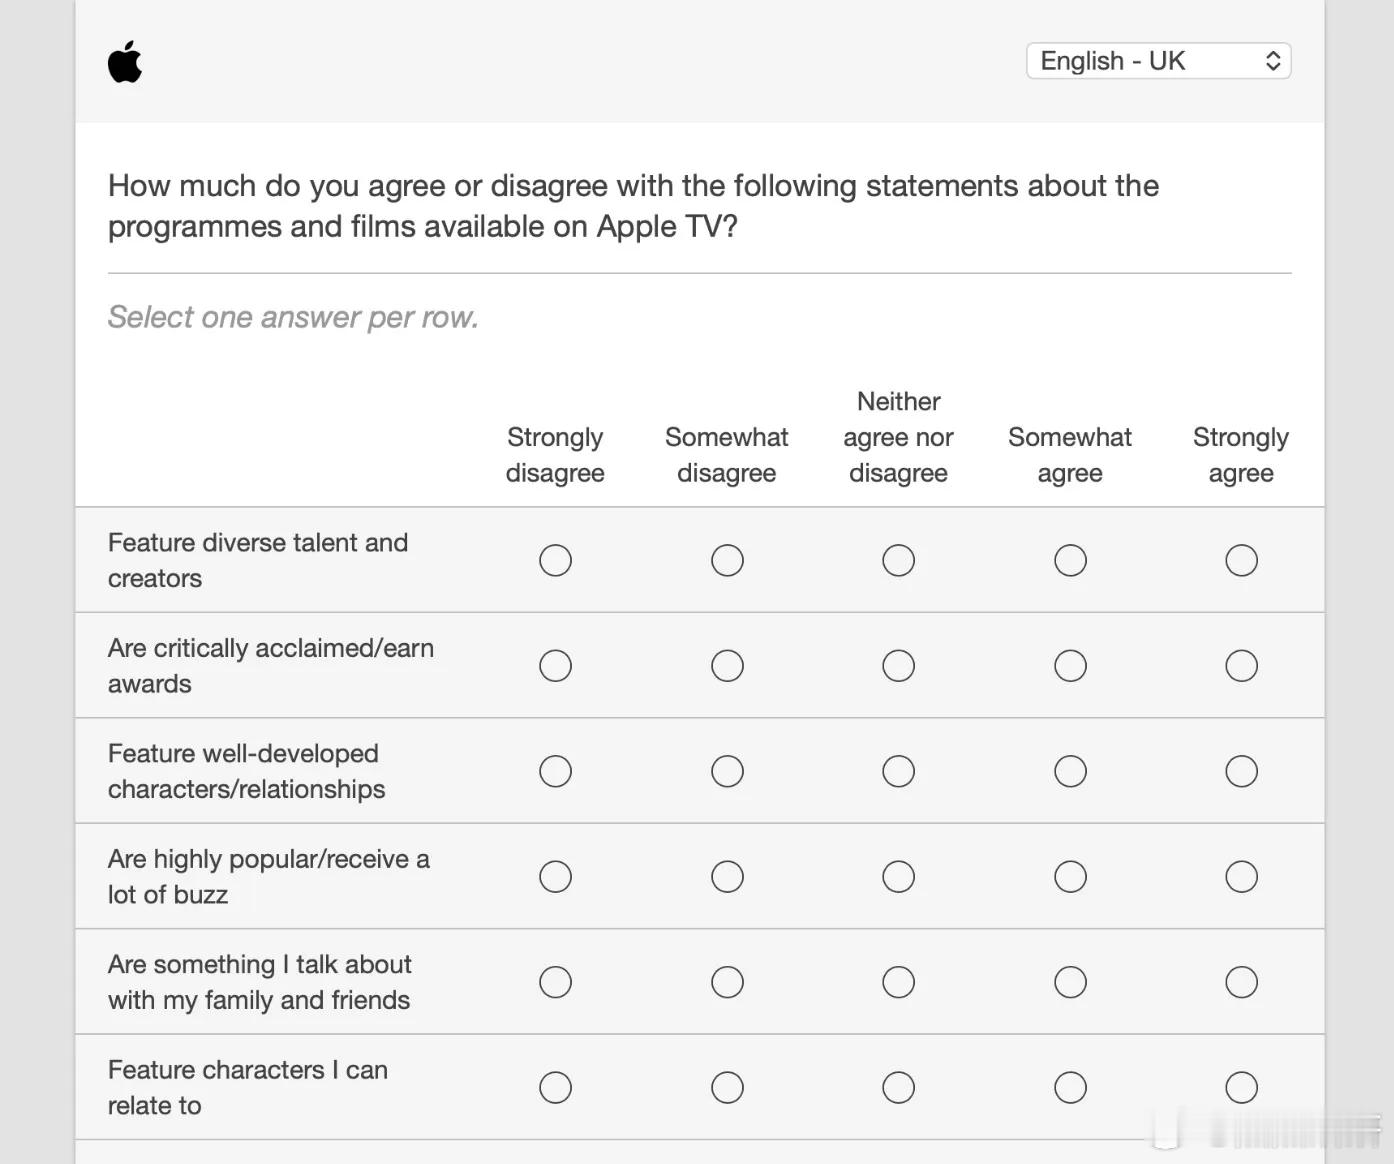Select Neither agree nor disagree for relatable characters
This screenshot has width=1394, height=1164.
tap(898, 1087)
